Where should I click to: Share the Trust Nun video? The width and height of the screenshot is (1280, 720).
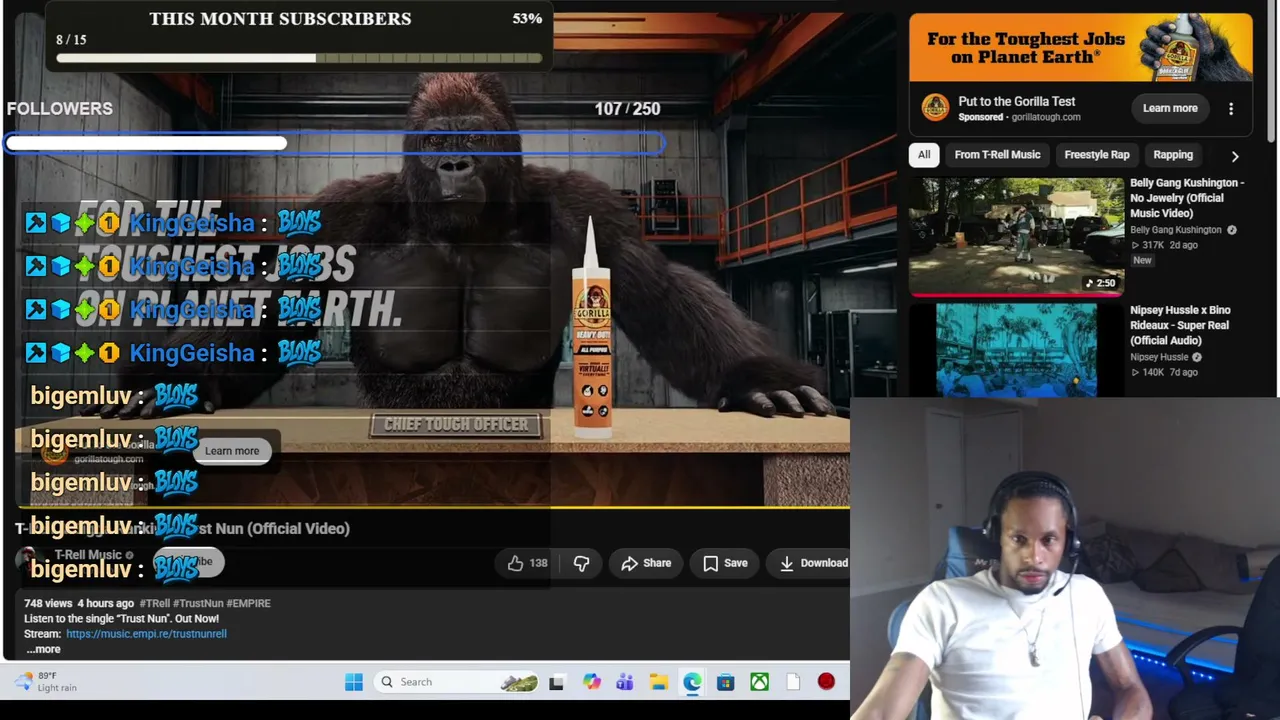click(x=646, y=563)
